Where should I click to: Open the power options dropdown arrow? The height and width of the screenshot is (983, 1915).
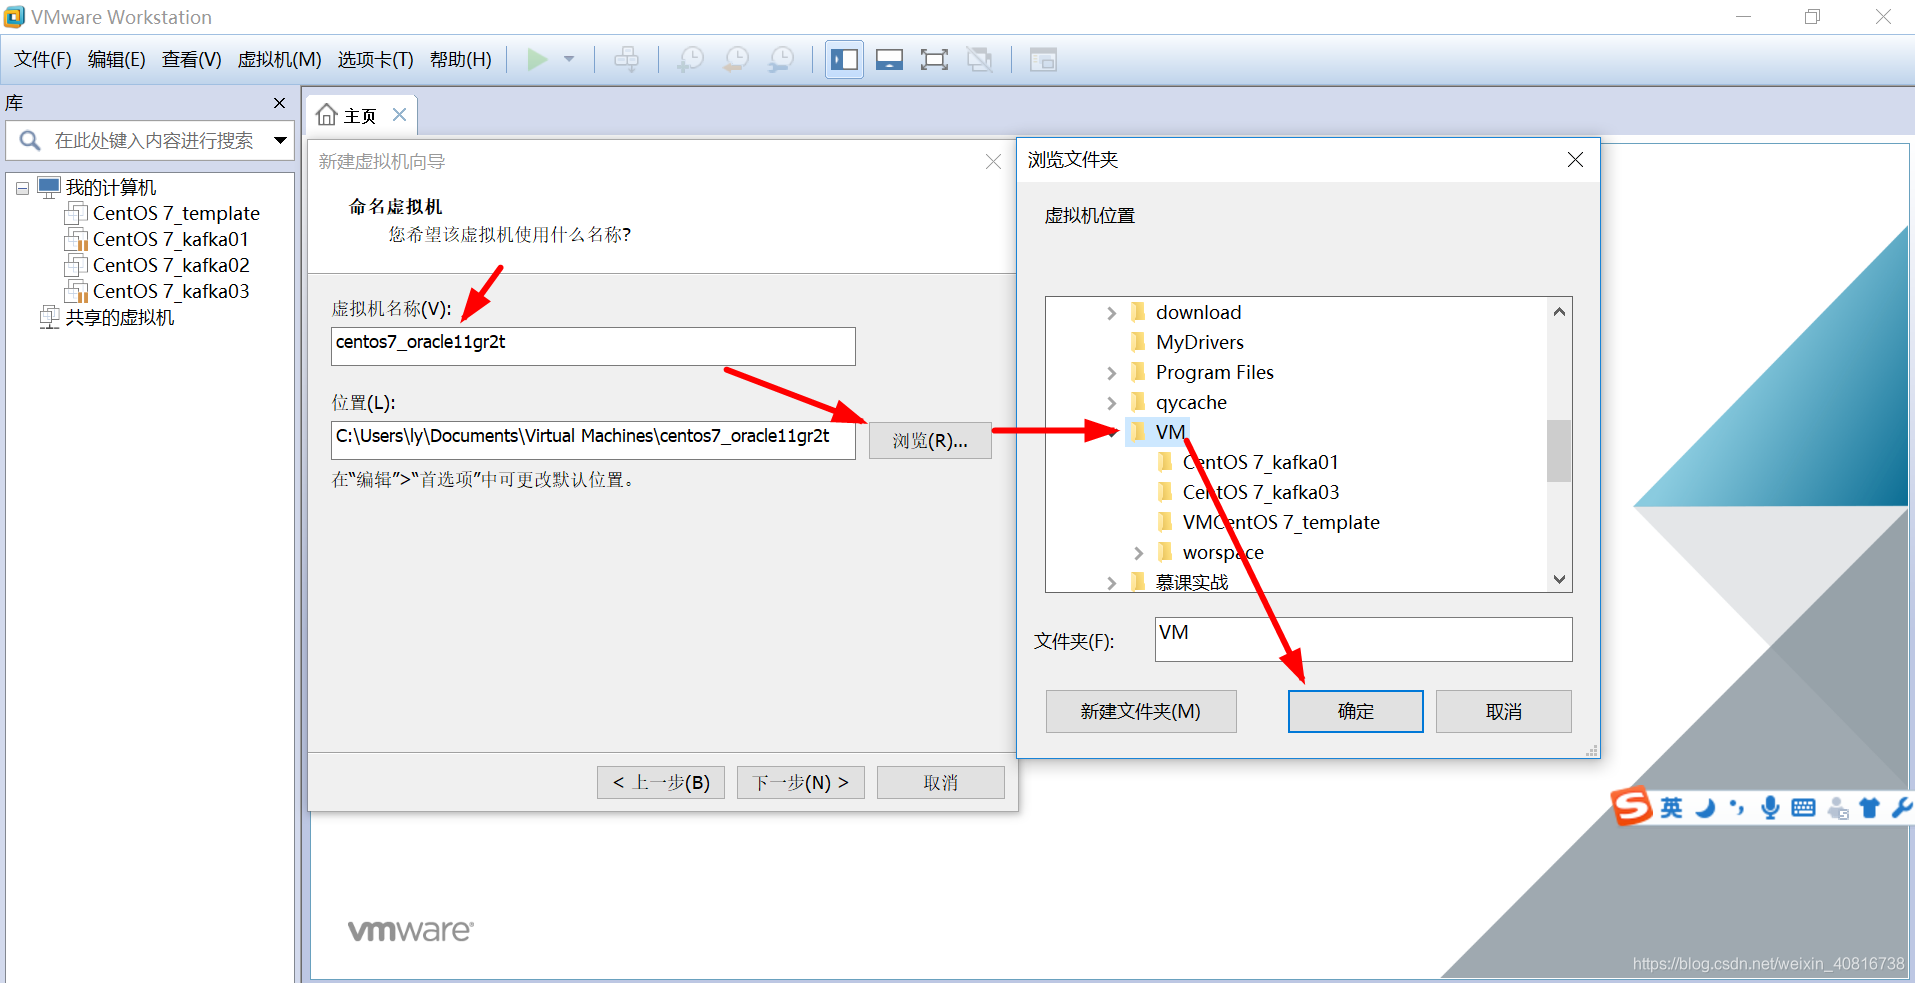coord(569,59)
